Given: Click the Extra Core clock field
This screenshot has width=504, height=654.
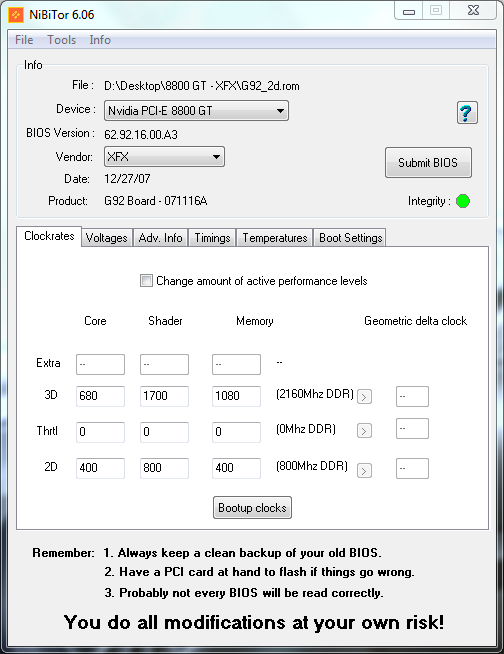Looking at the screenshot, I should (x=100, y=364).
